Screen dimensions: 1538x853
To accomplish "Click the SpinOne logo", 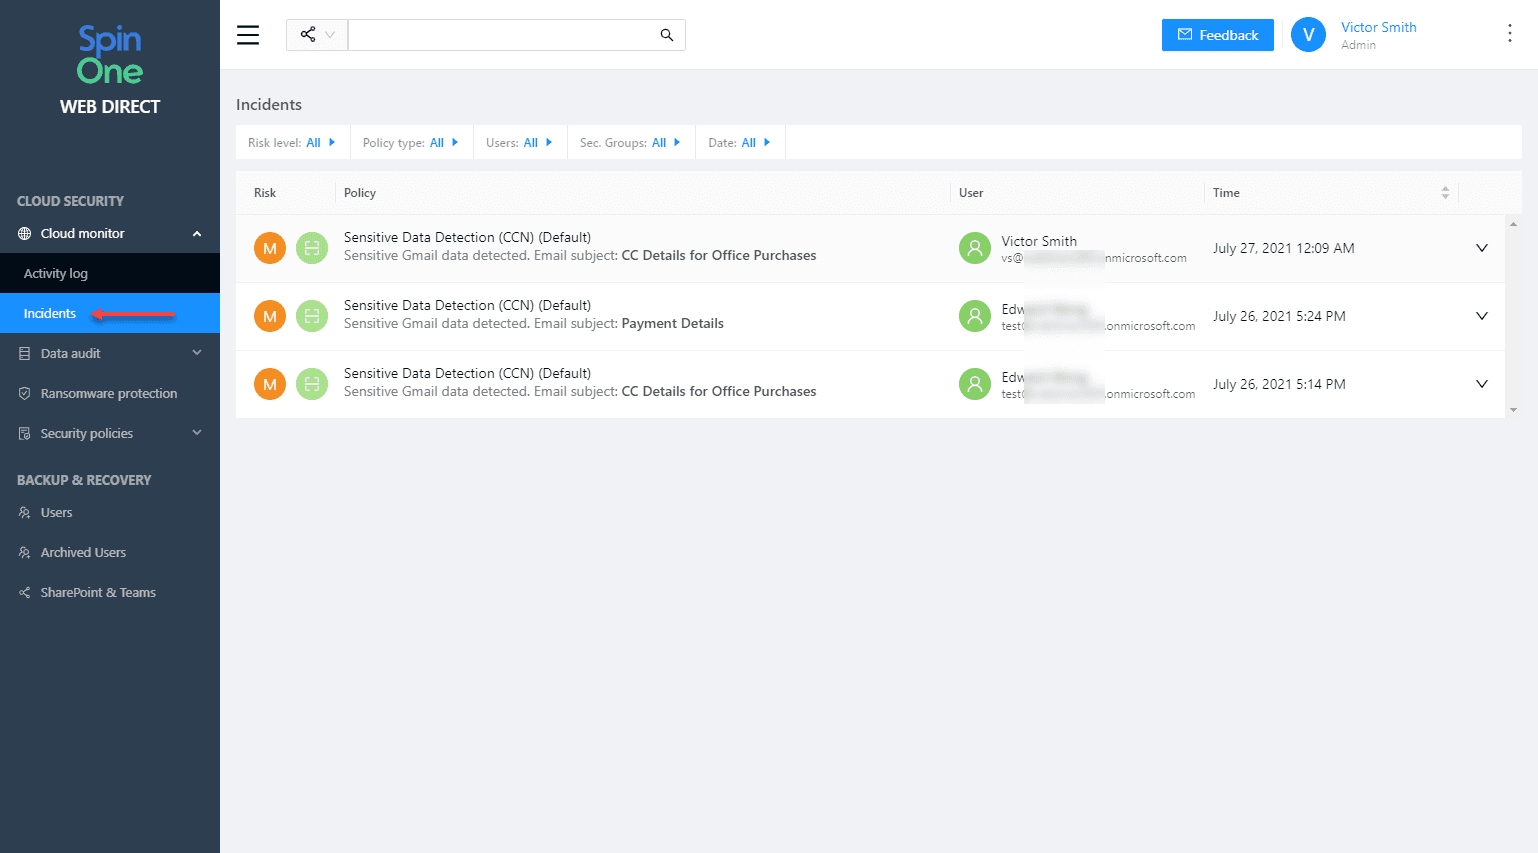I will pos(110,56).
